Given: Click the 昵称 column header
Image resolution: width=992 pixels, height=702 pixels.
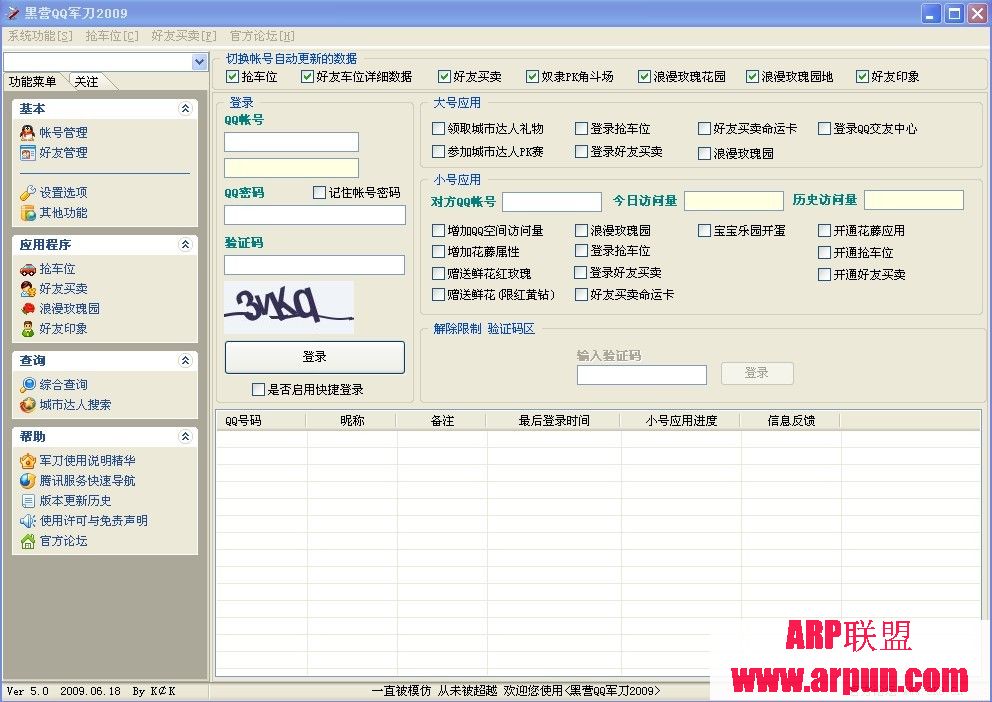Looking at the screenshot, I should (352, 421).
